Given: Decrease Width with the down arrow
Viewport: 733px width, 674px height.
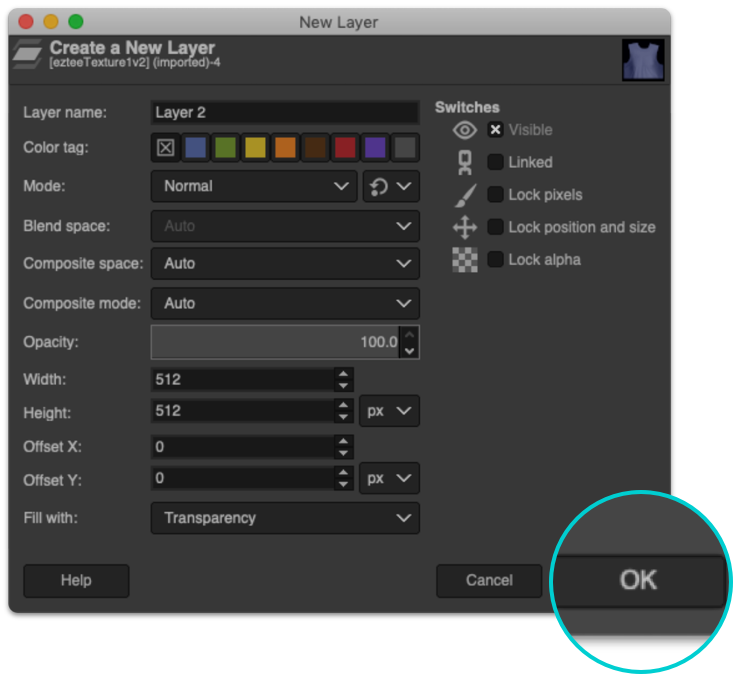Looking at the screenshot, I should (x=344, y=386).
